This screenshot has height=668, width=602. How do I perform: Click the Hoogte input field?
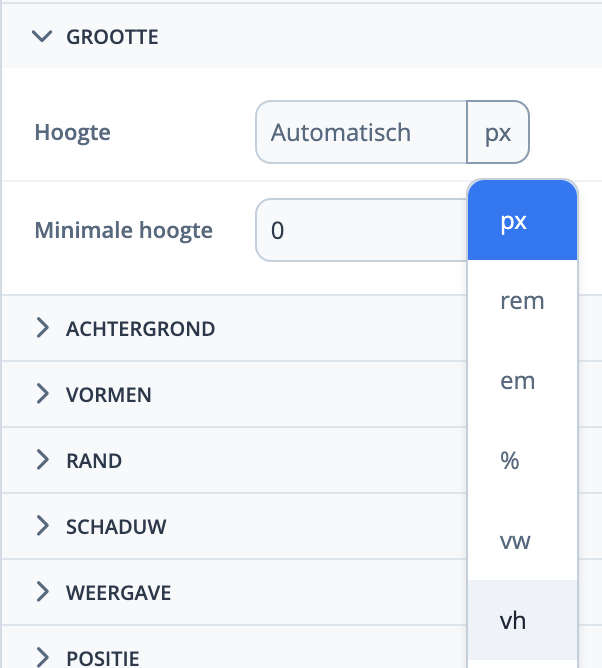361,132
